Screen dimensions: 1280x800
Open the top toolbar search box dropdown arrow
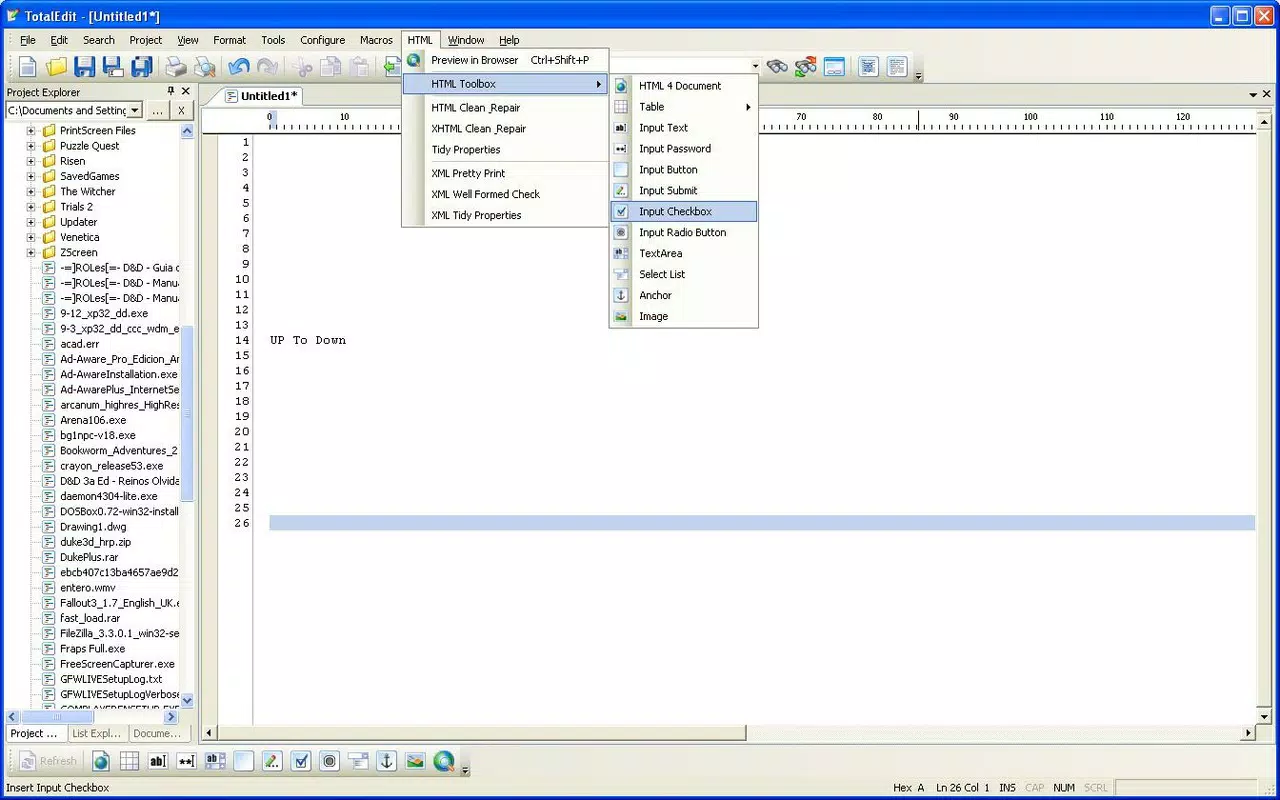754,67
